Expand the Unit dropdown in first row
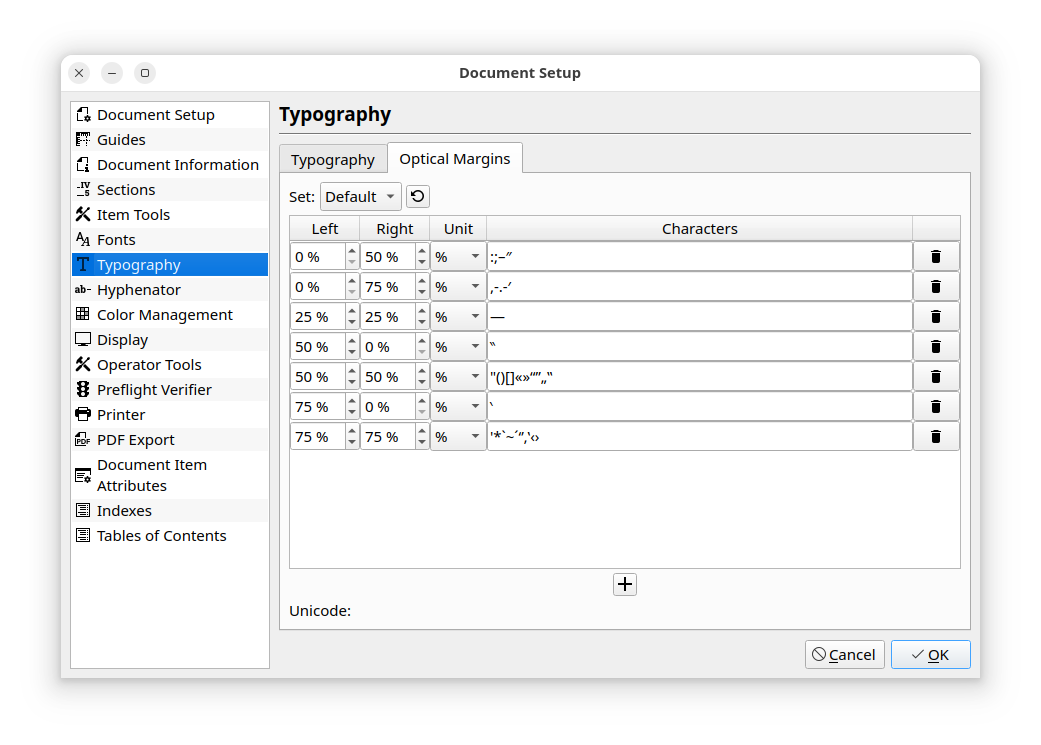The height and width of the screenshot is (745, 1041). point(458,257)
